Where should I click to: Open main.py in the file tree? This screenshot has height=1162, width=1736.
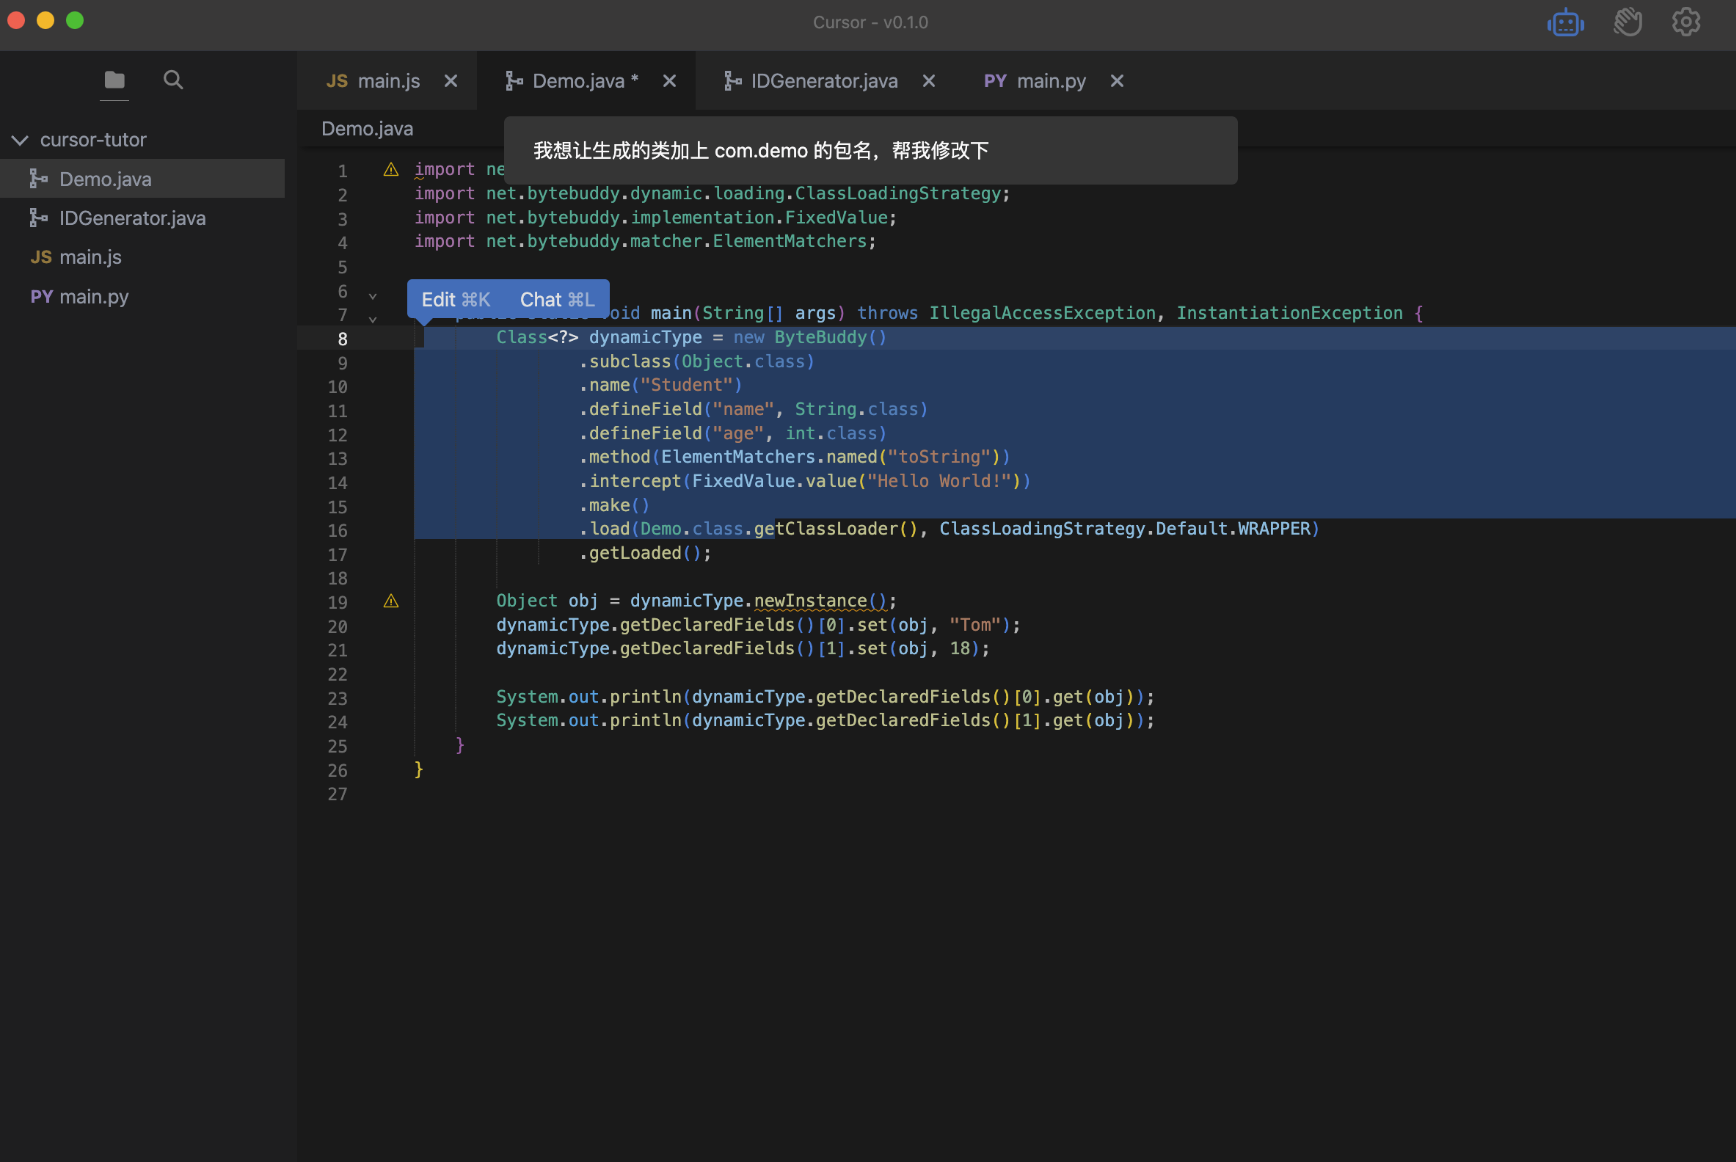[x=142, y=296]
